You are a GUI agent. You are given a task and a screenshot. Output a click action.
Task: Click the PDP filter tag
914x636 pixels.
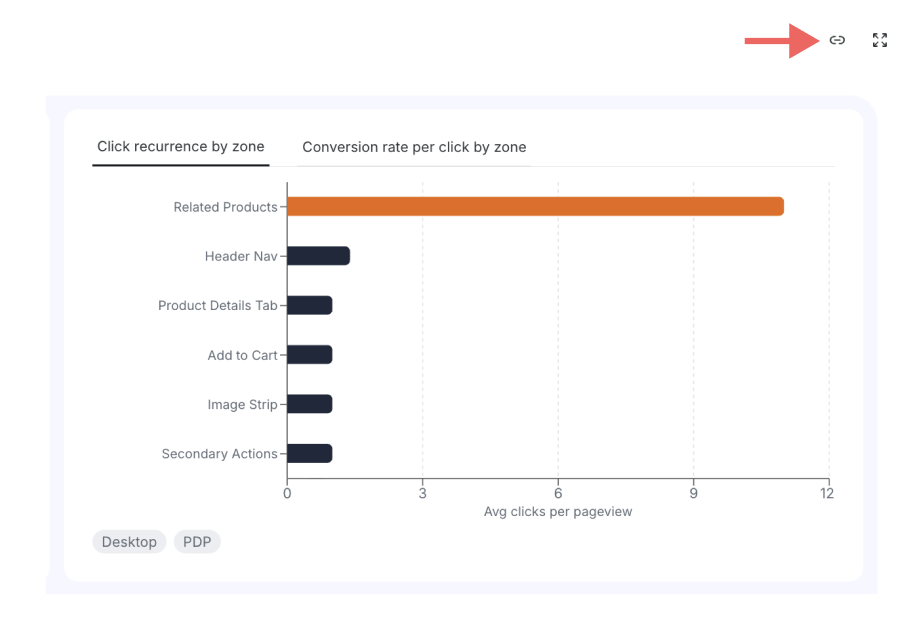(x=197, y=542)
